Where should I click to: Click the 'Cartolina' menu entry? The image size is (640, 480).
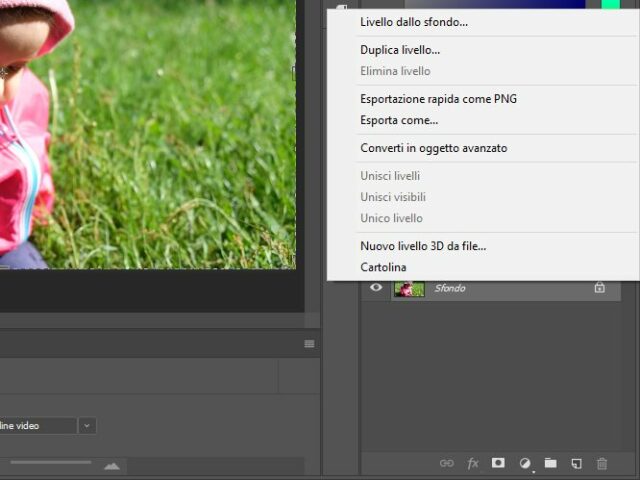pos(383,267)
